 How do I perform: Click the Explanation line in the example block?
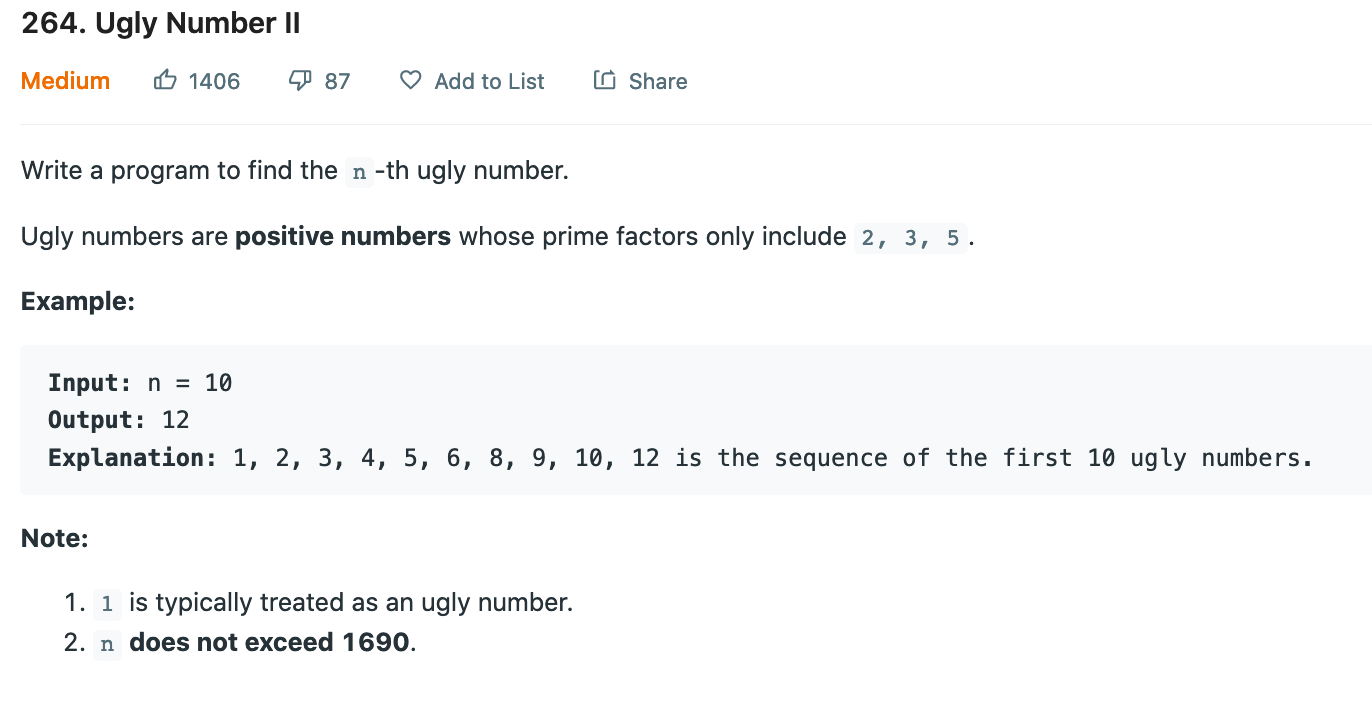pyautogui.click(x=680, y=458)
